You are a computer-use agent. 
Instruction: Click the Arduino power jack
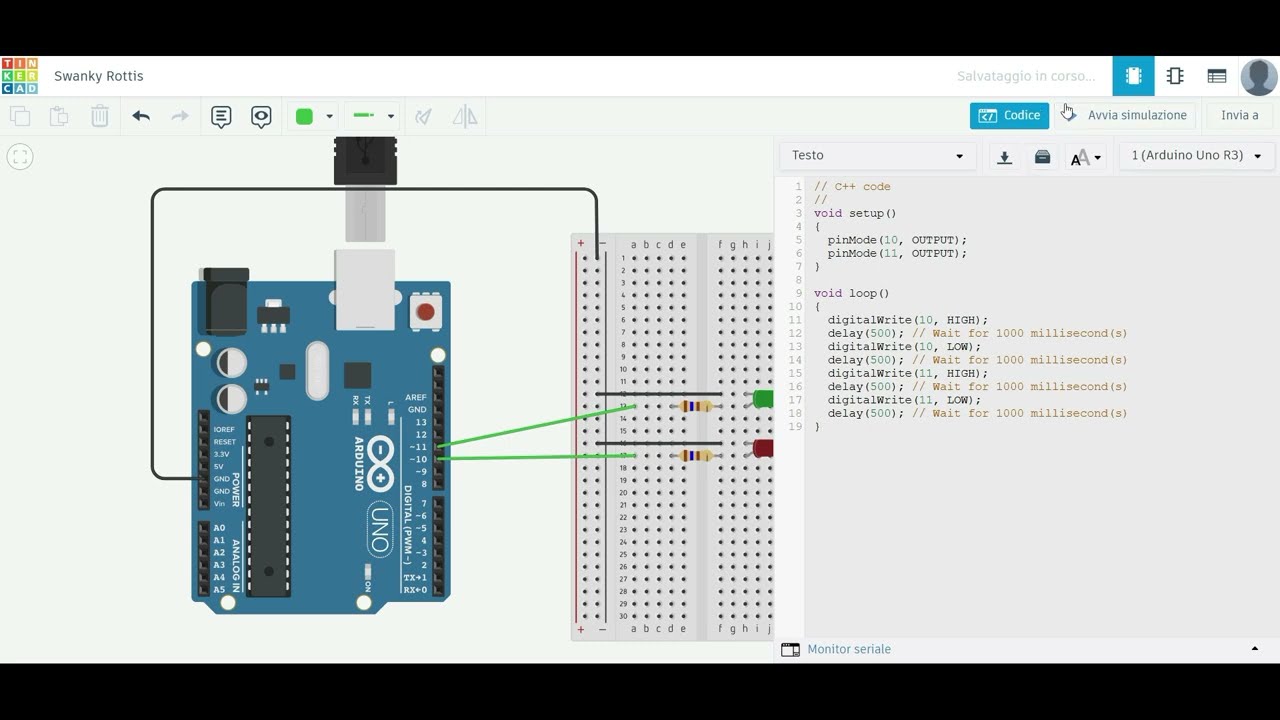pos(224,301)
